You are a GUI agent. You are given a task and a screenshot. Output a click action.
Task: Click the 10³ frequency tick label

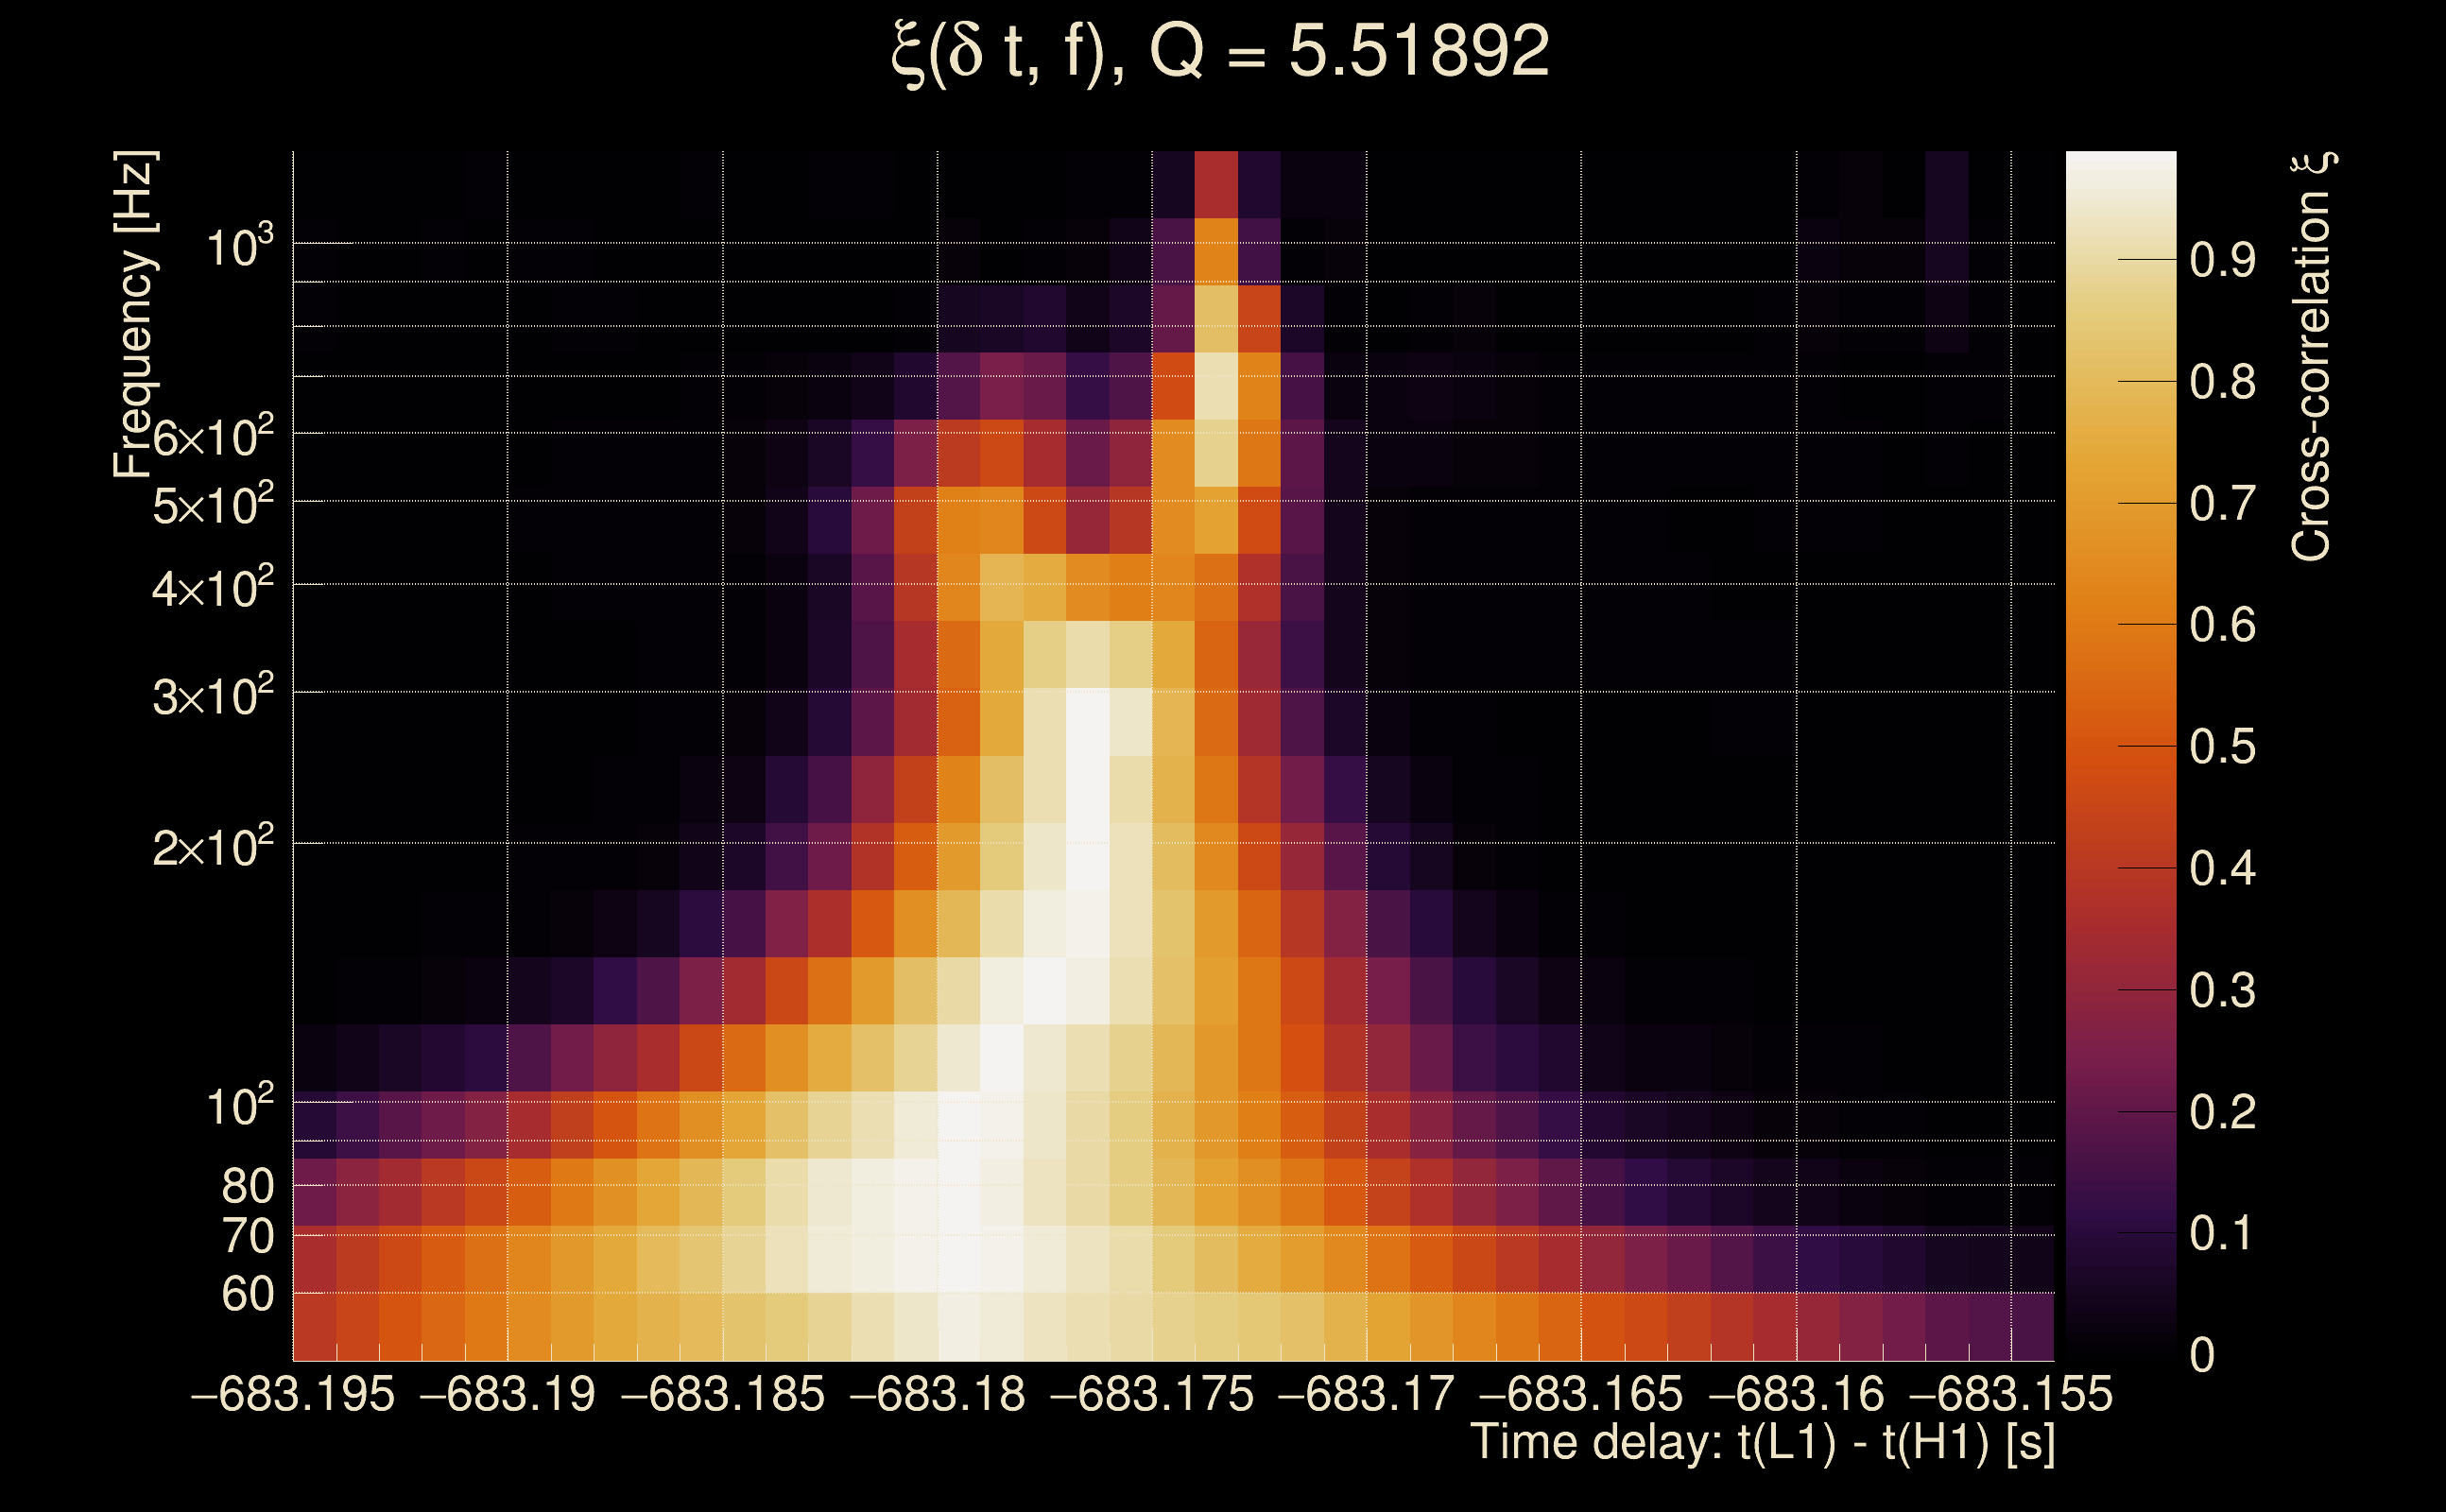tap(239, 247)
